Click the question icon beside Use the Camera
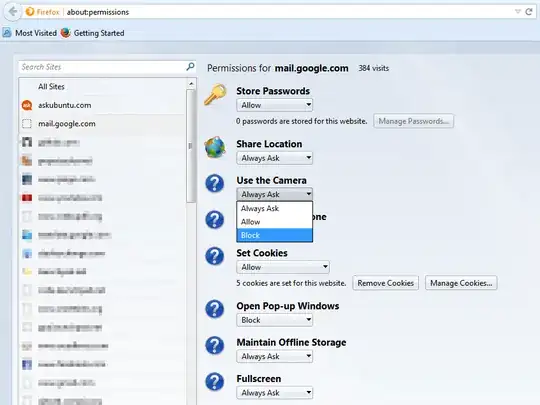540x405 pixels. tap(215, 183)
